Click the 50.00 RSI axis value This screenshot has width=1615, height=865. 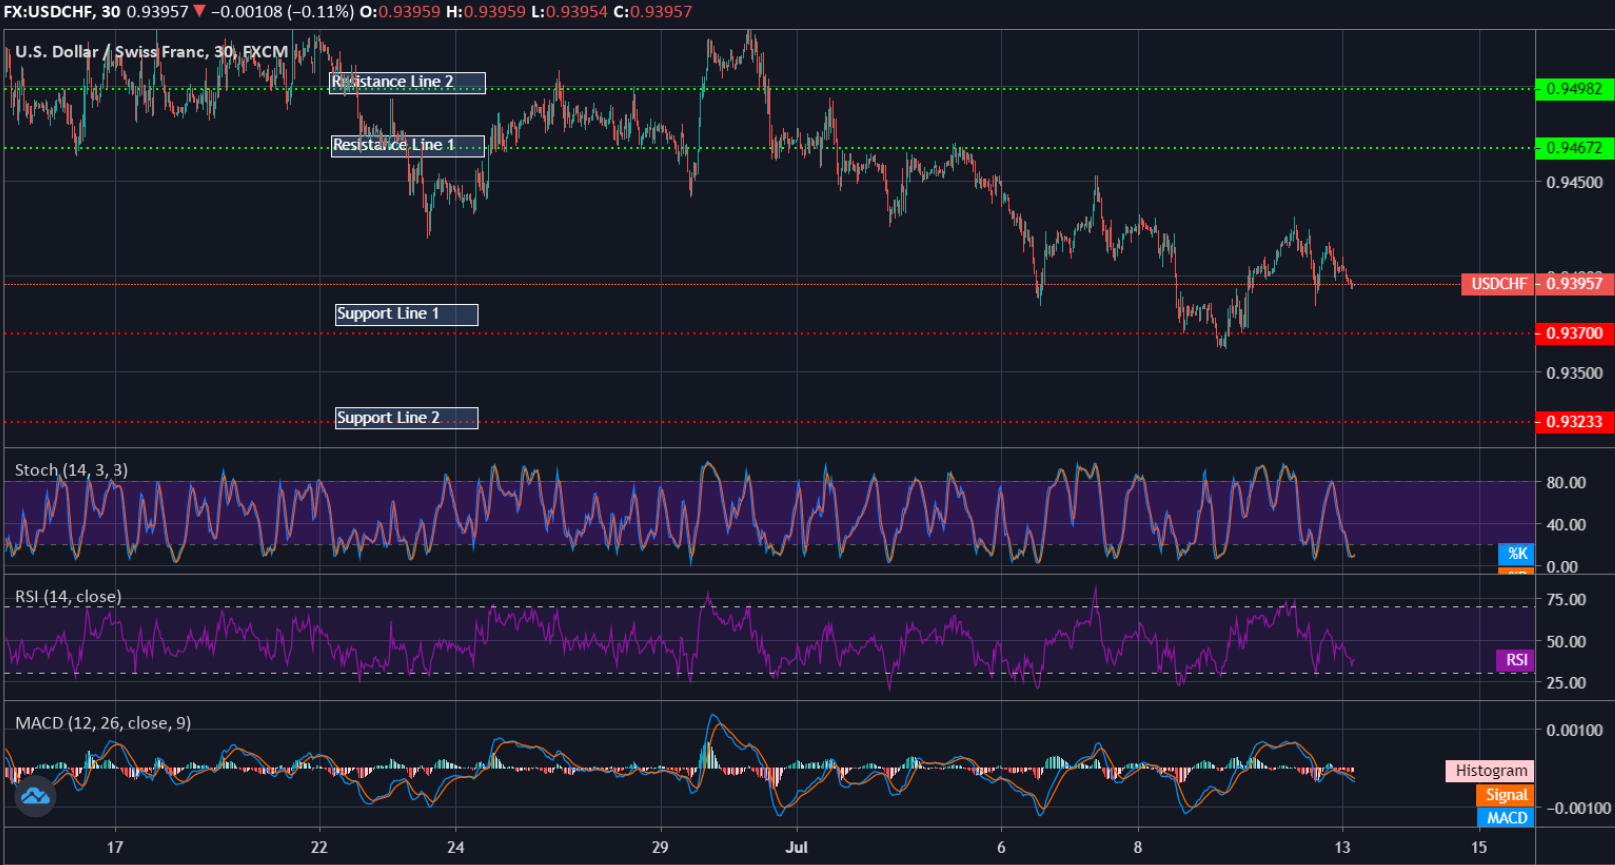(1566, 642)
